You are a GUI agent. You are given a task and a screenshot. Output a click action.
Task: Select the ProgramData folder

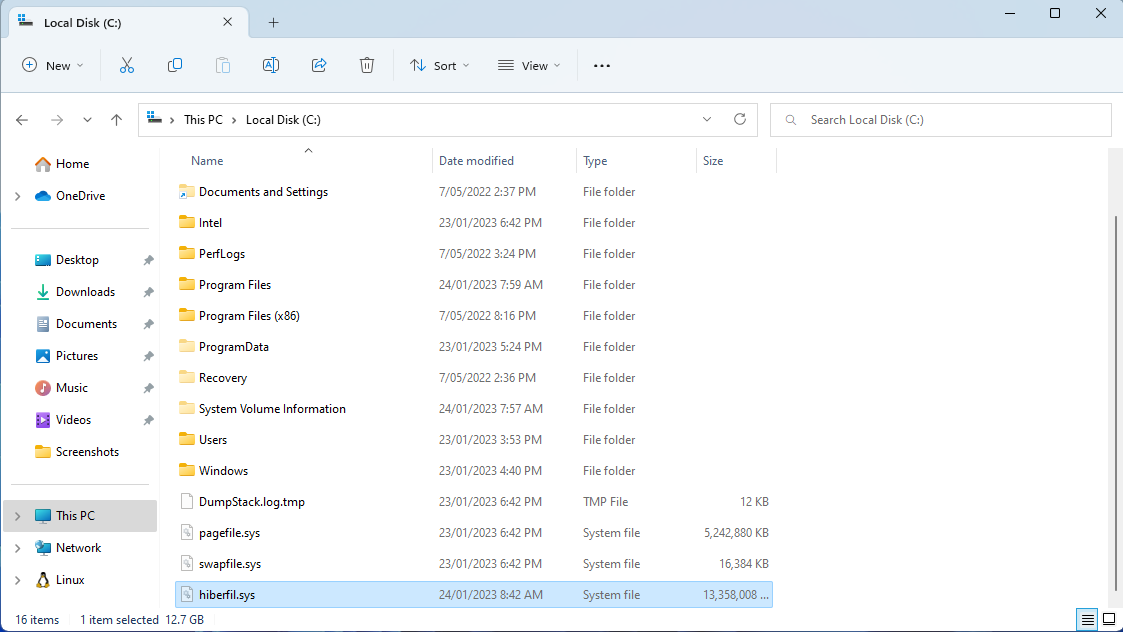pos(474,347)
